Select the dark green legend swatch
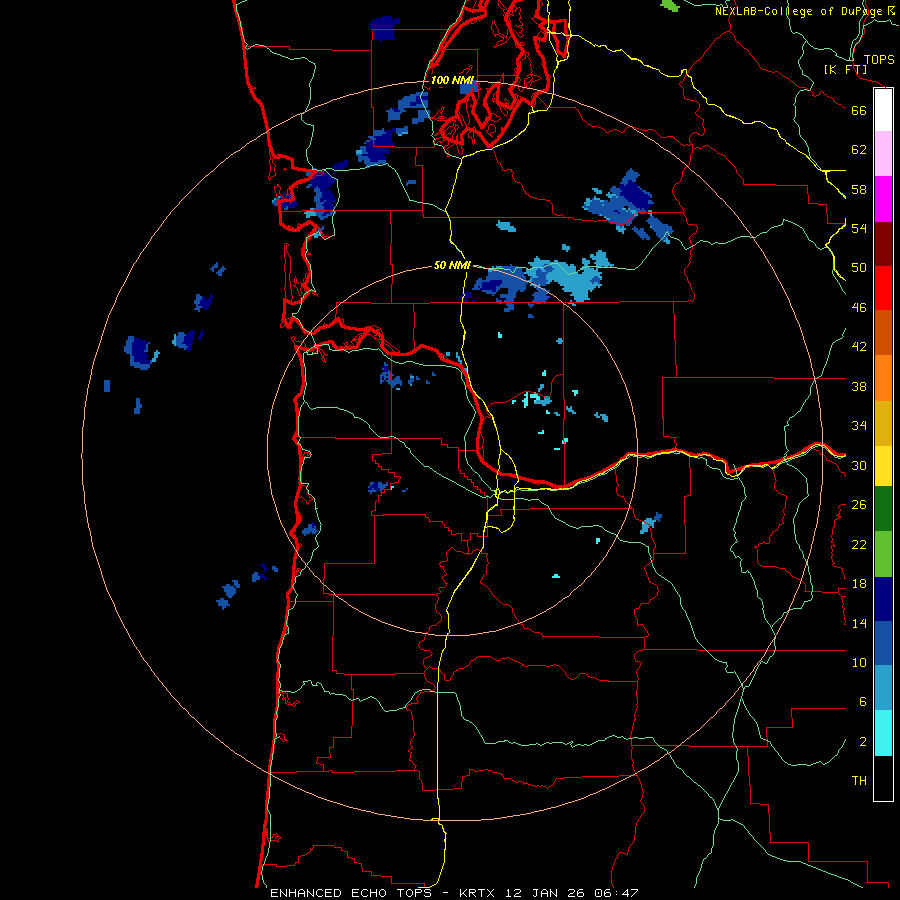 883,509
